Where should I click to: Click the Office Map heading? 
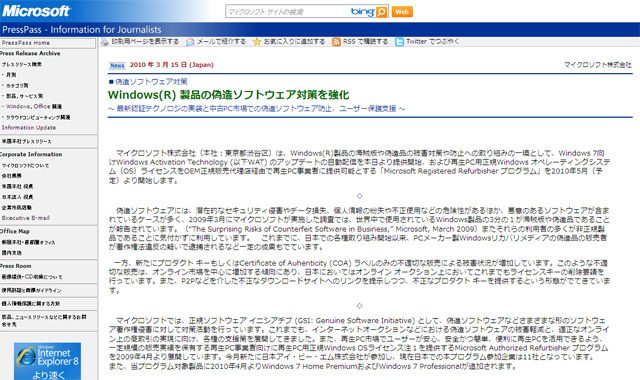[x=15, y=231]
